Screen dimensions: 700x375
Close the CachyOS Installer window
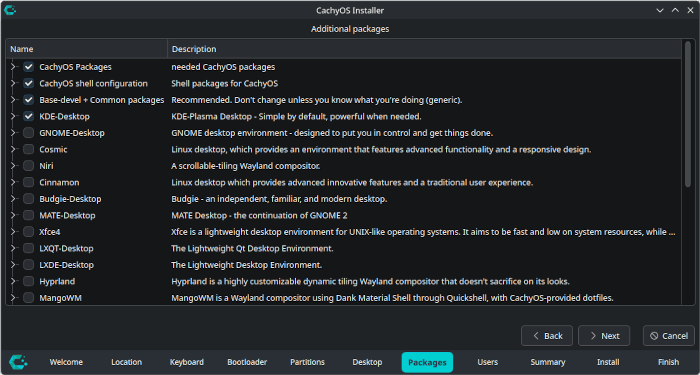(690, 10)
